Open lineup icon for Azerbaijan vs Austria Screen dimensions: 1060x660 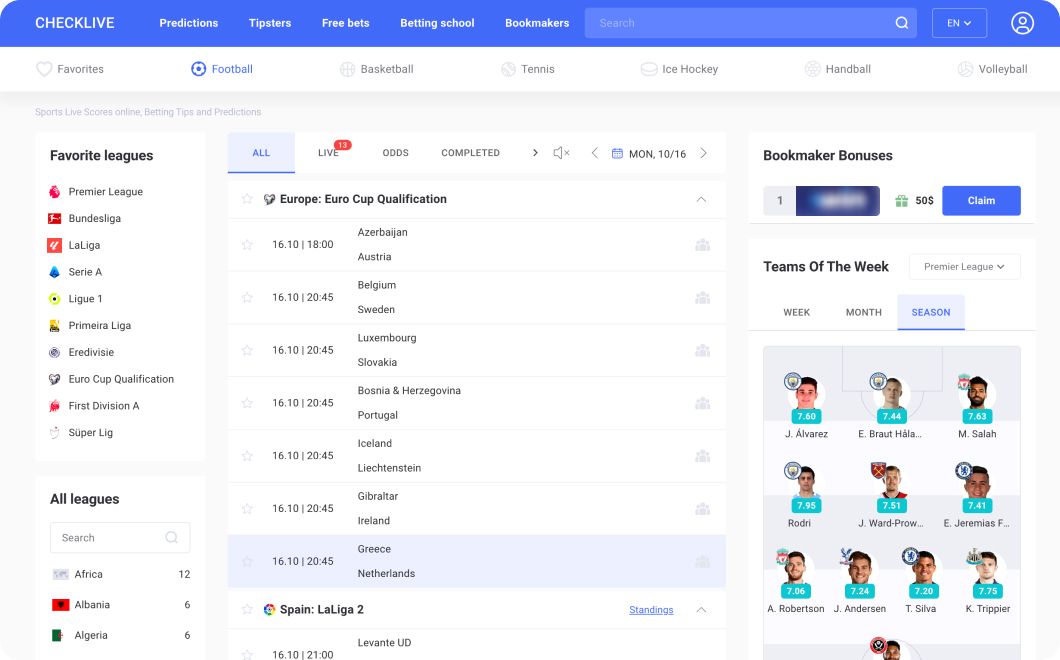tap(702, 245)
